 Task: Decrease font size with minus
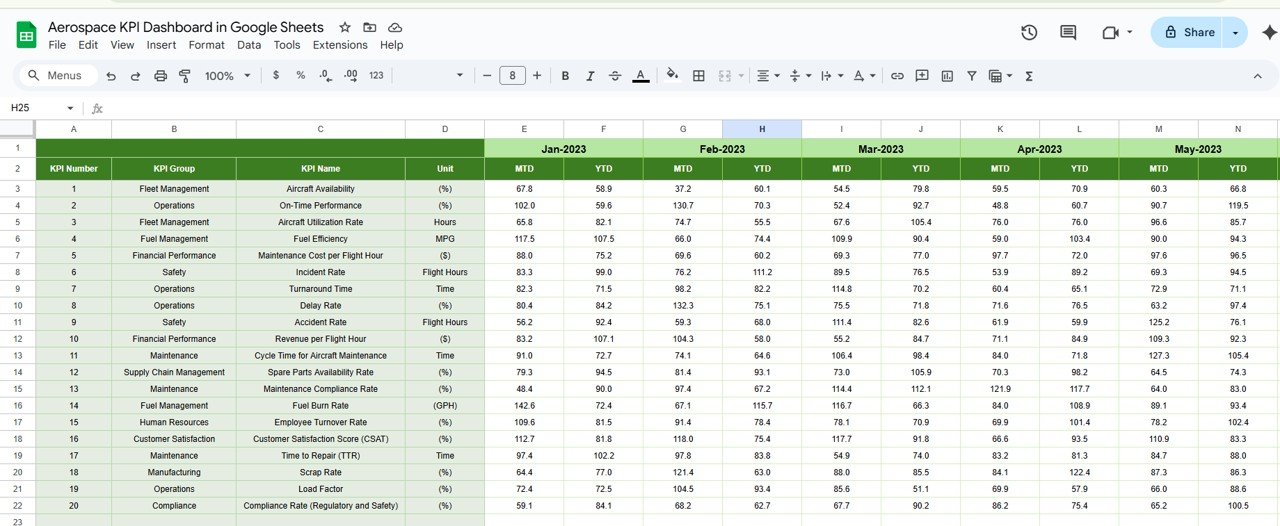pos(487,76)
